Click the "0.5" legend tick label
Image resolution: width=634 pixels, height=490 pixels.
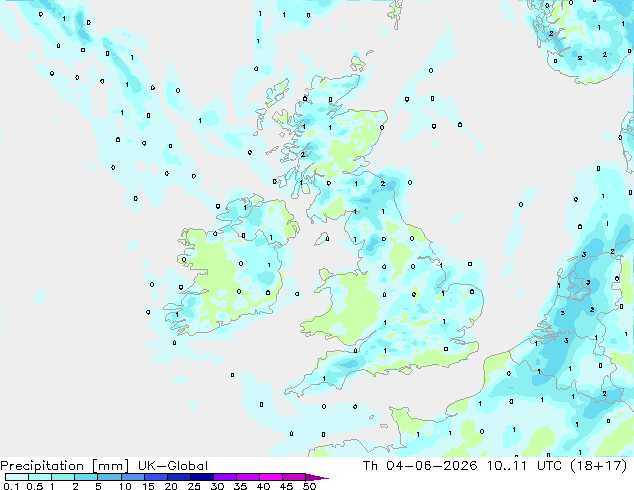35,486
